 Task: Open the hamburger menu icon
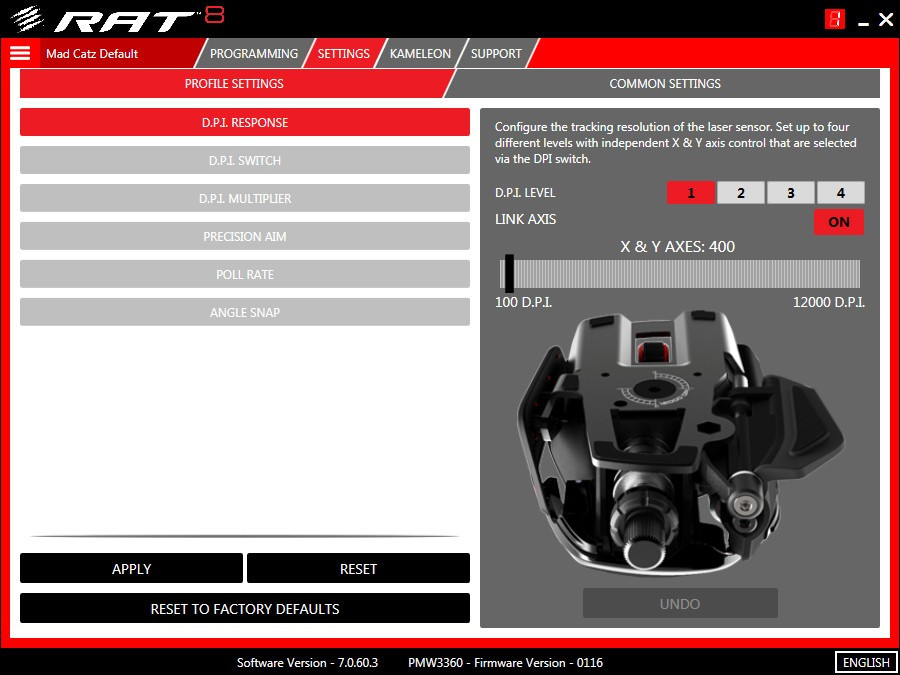click(x=20, y=53)
